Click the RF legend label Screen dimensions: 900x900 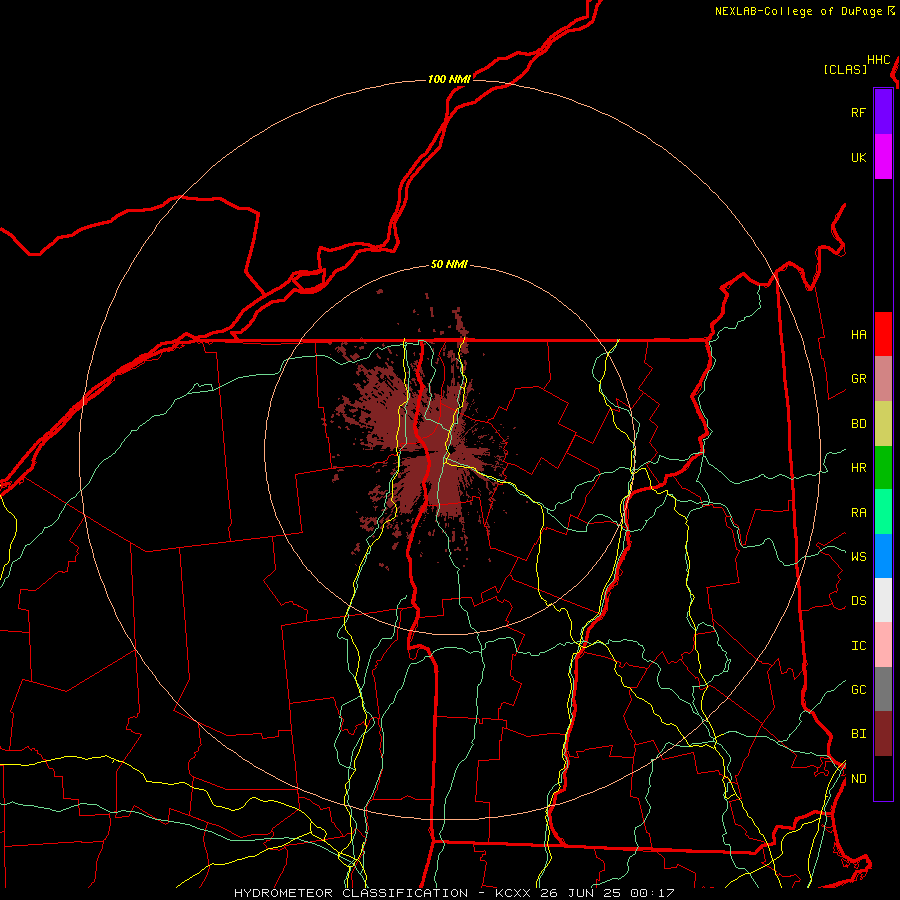pos(858,112)
